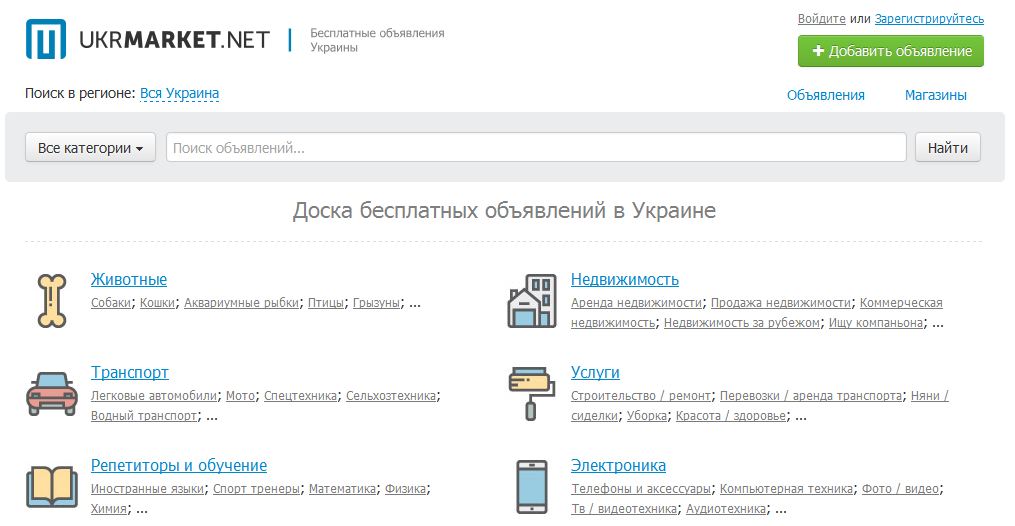Change region via Вся Украина selector
The image size is (1015, 526).
tap(179, 94)
